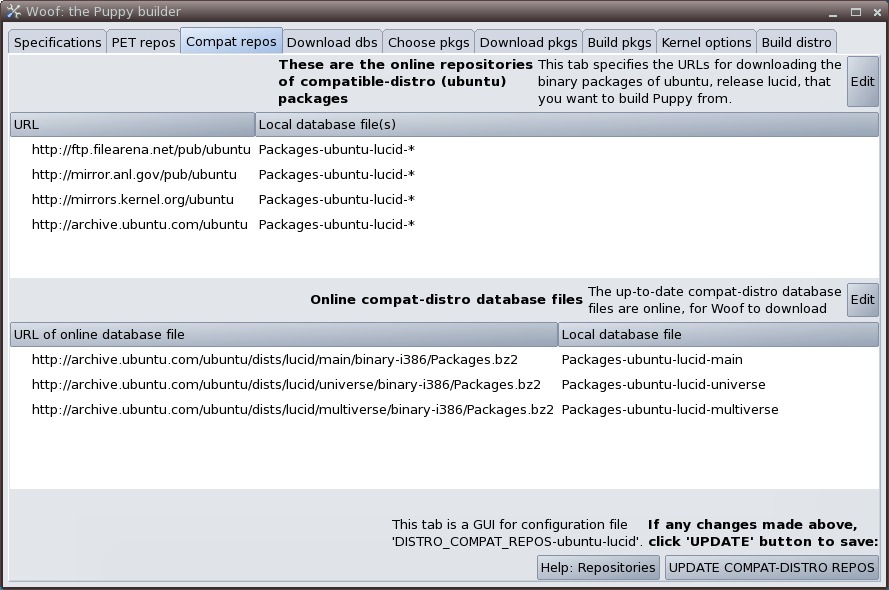
Task: Switch to Build pkgs tab
Action: tap(619, 42)
